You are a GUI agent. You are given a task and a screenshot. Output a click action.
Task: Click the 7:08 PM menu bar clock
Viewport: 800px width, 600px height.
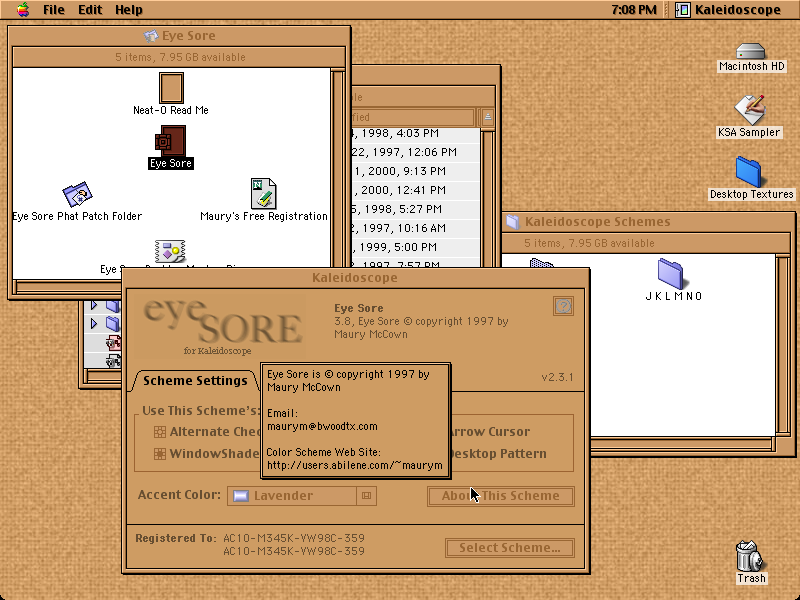click(x=634, y=10)
